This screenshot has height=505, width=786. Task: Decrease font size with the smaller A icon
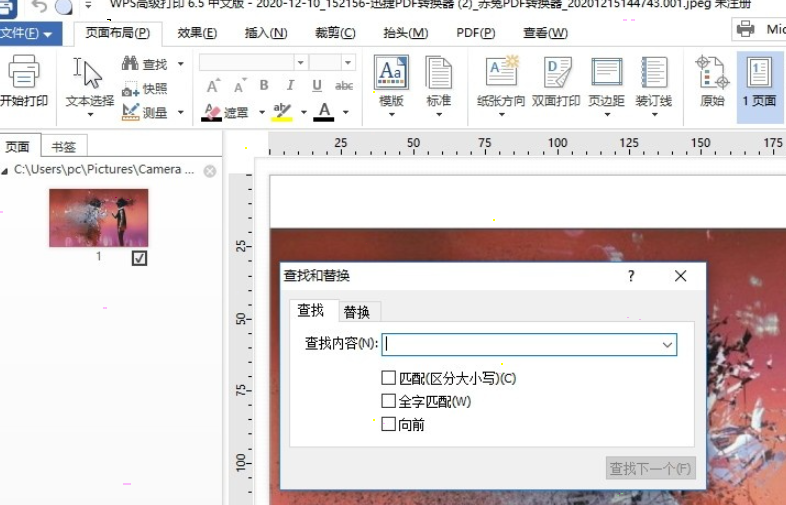[240, 86]
